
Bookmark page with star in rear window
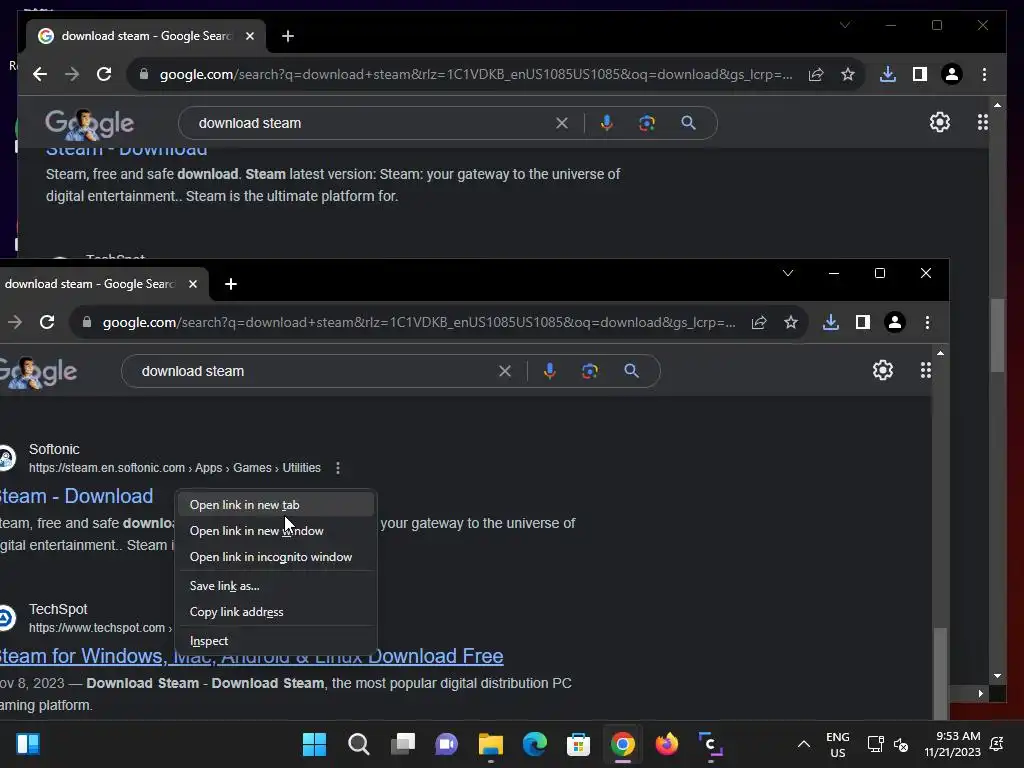pyautogui.click(x=848, y=74)
